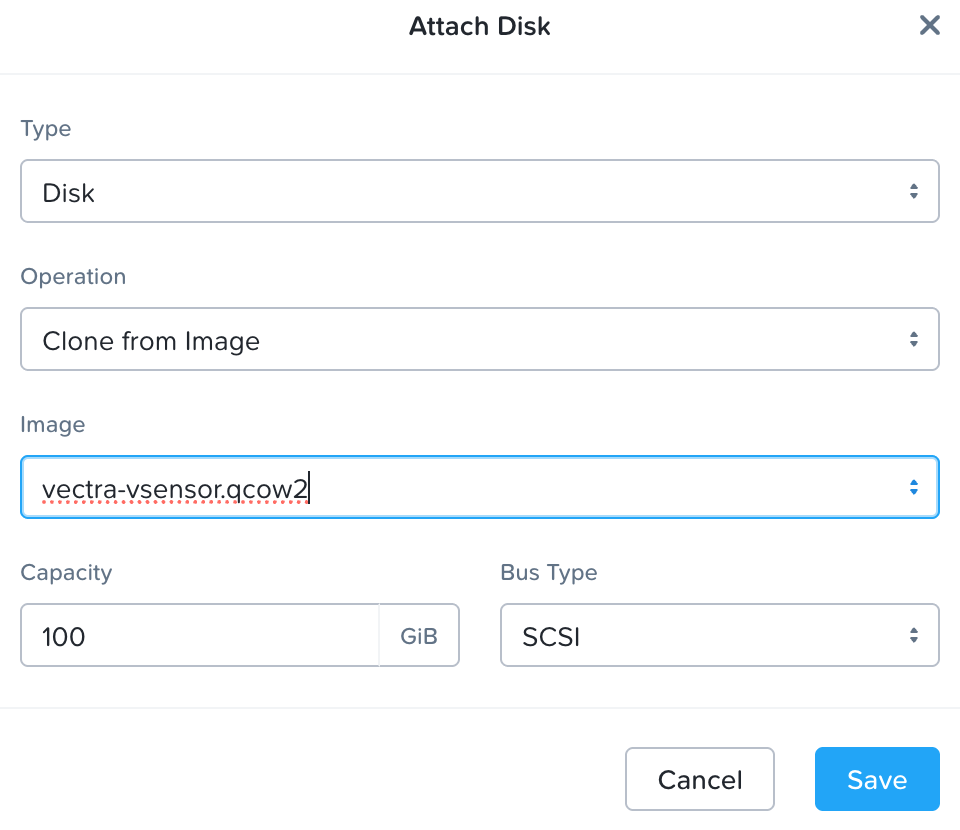The height and width of the screenshot is (830, 960).
Task: Click the Attach Disk dialog title
Action: pos(480,26)
